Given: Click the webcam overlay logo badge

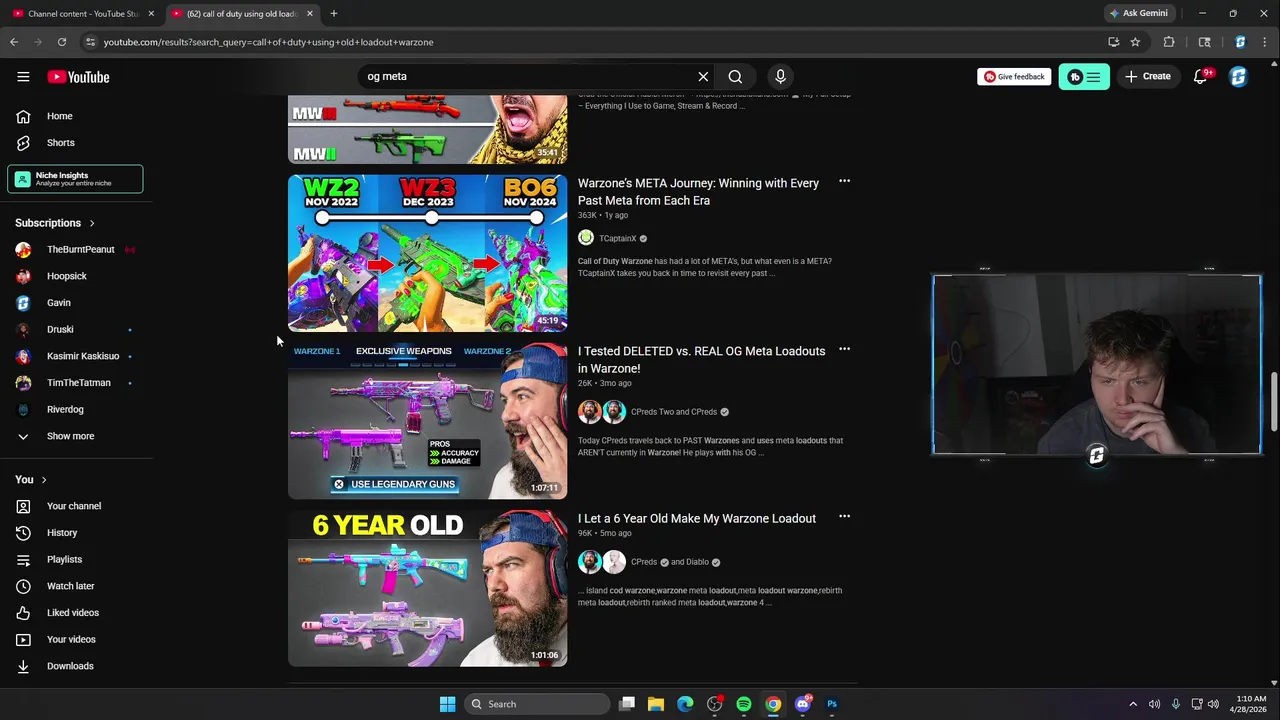Looking at the screenshot, I should pos(1097,456).
